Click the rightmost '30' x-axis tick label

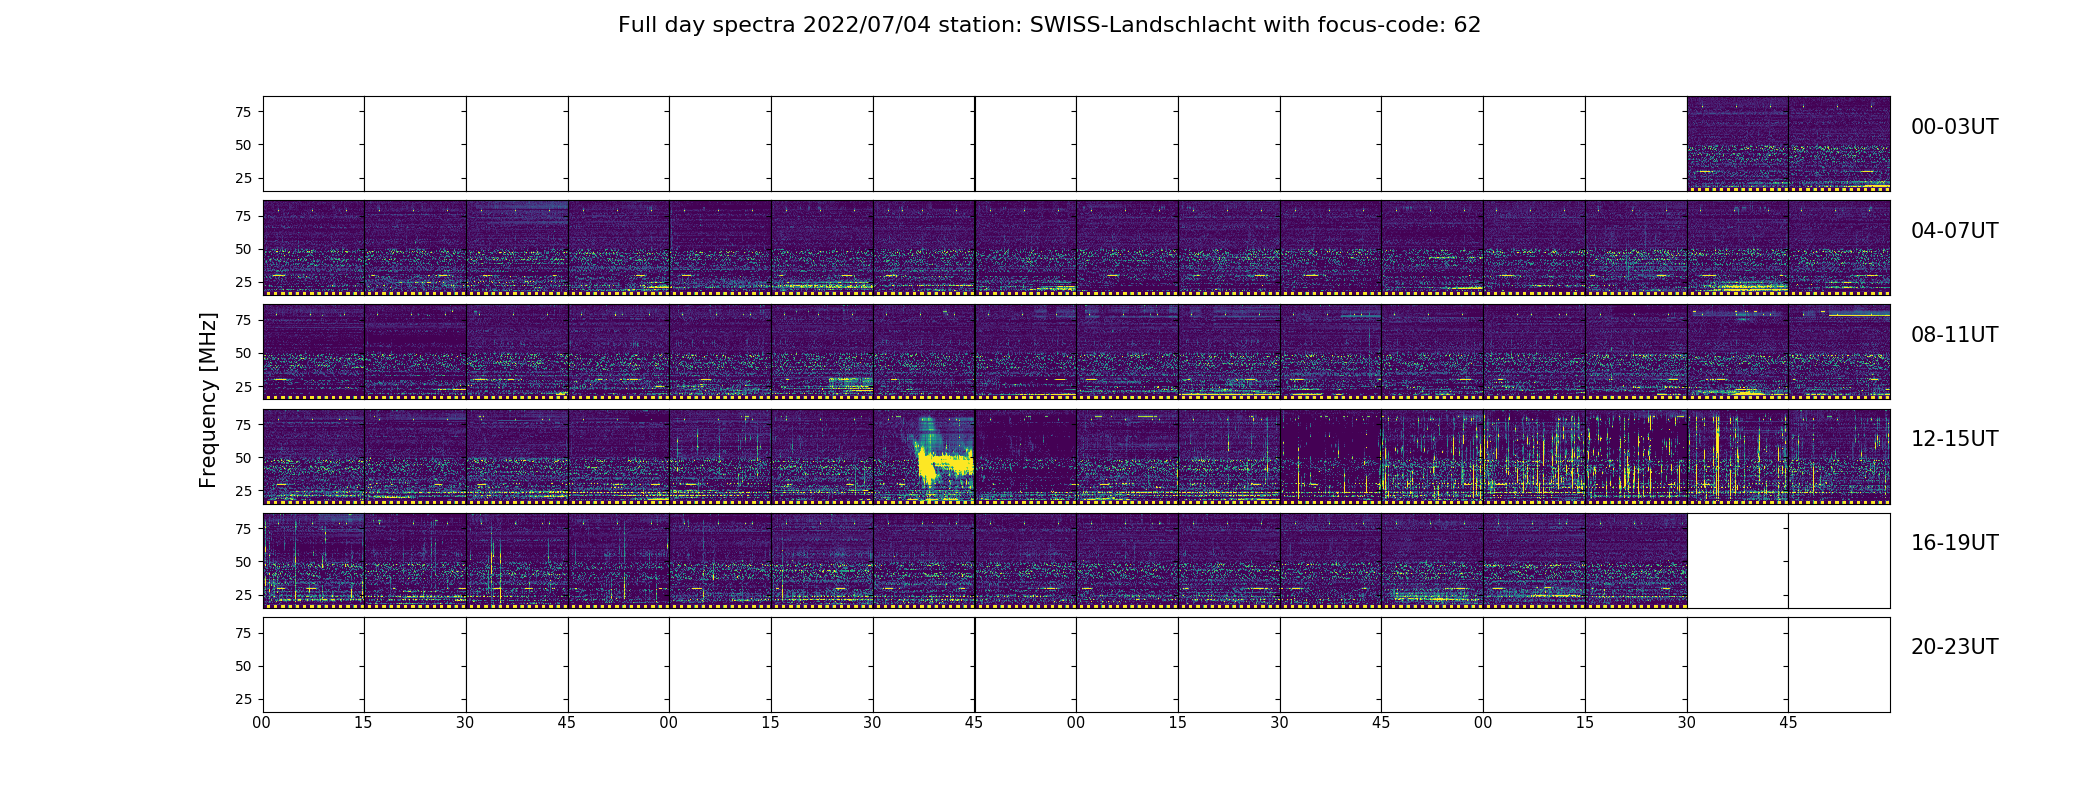point(1687,723)
